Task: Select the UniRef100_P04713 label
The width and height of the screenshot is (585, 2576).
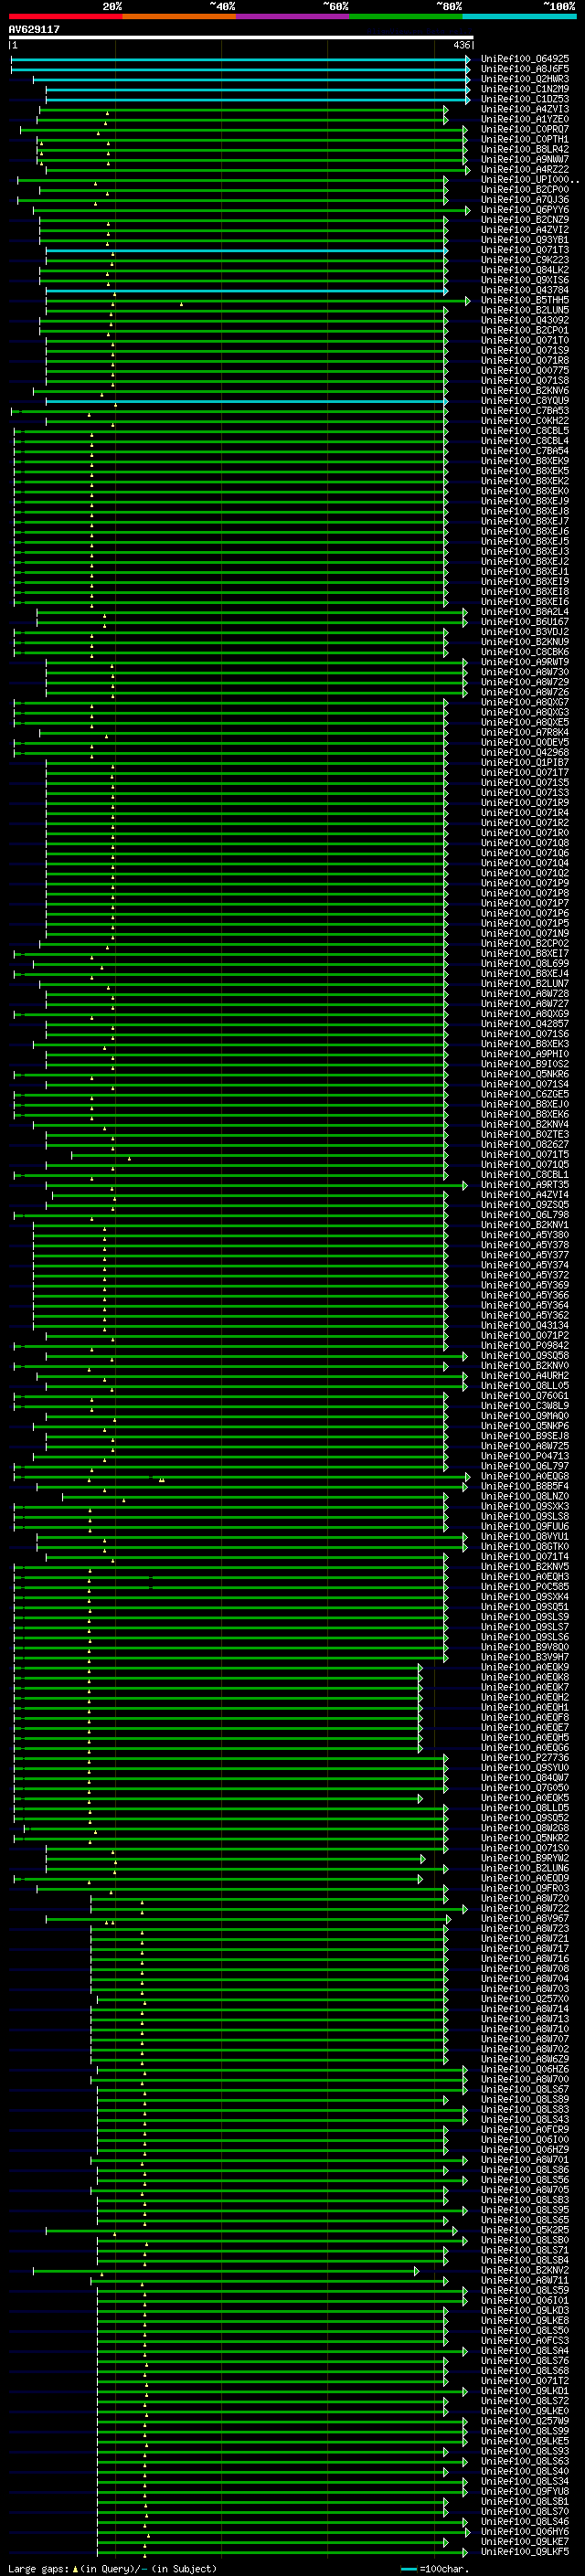Action: pos(525,1455)
